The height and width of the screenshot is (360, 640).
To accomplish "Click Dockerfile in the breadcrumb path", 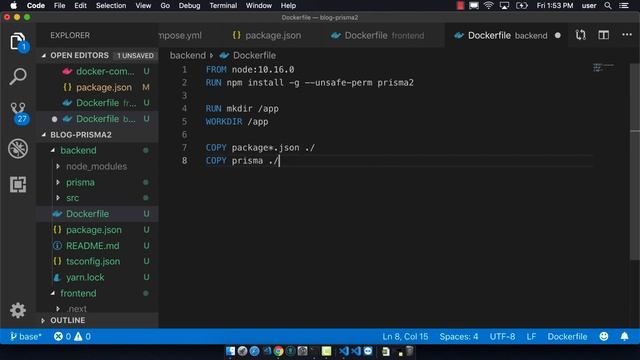I will tap(254, 55).
